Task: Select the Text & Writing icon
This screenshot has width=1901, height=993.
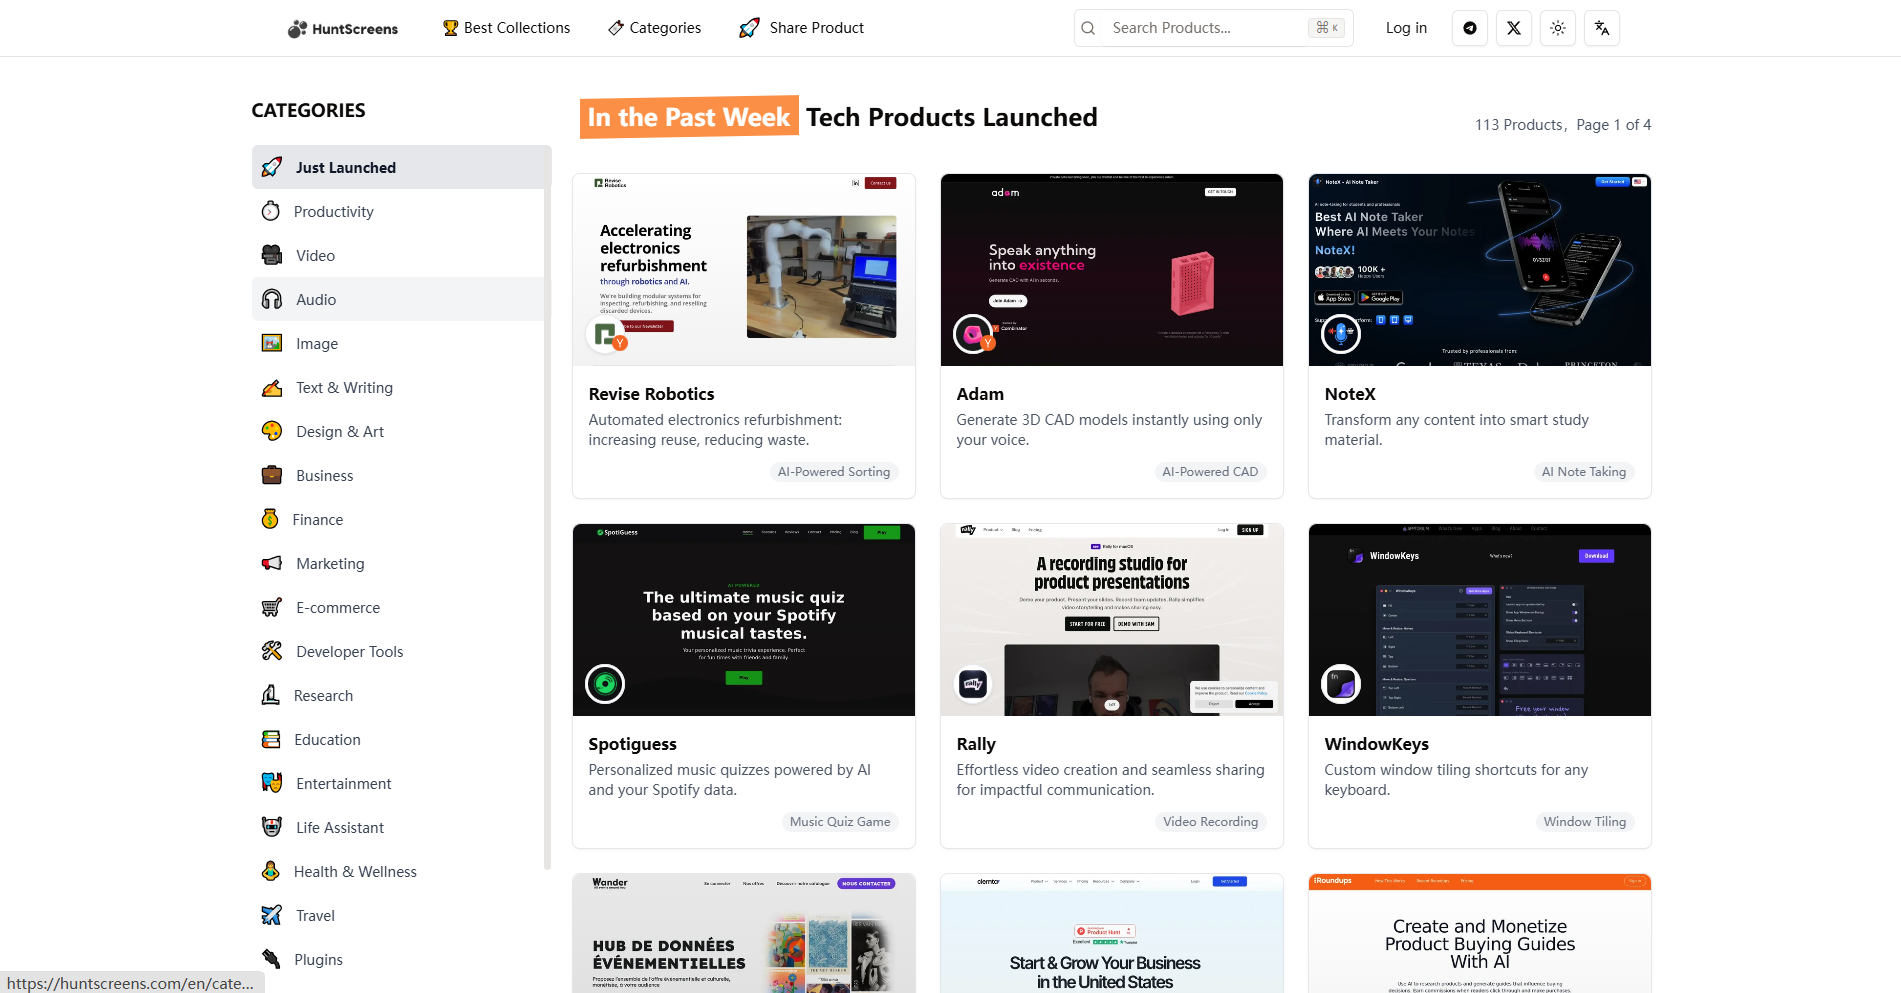Action: point(272,387)
